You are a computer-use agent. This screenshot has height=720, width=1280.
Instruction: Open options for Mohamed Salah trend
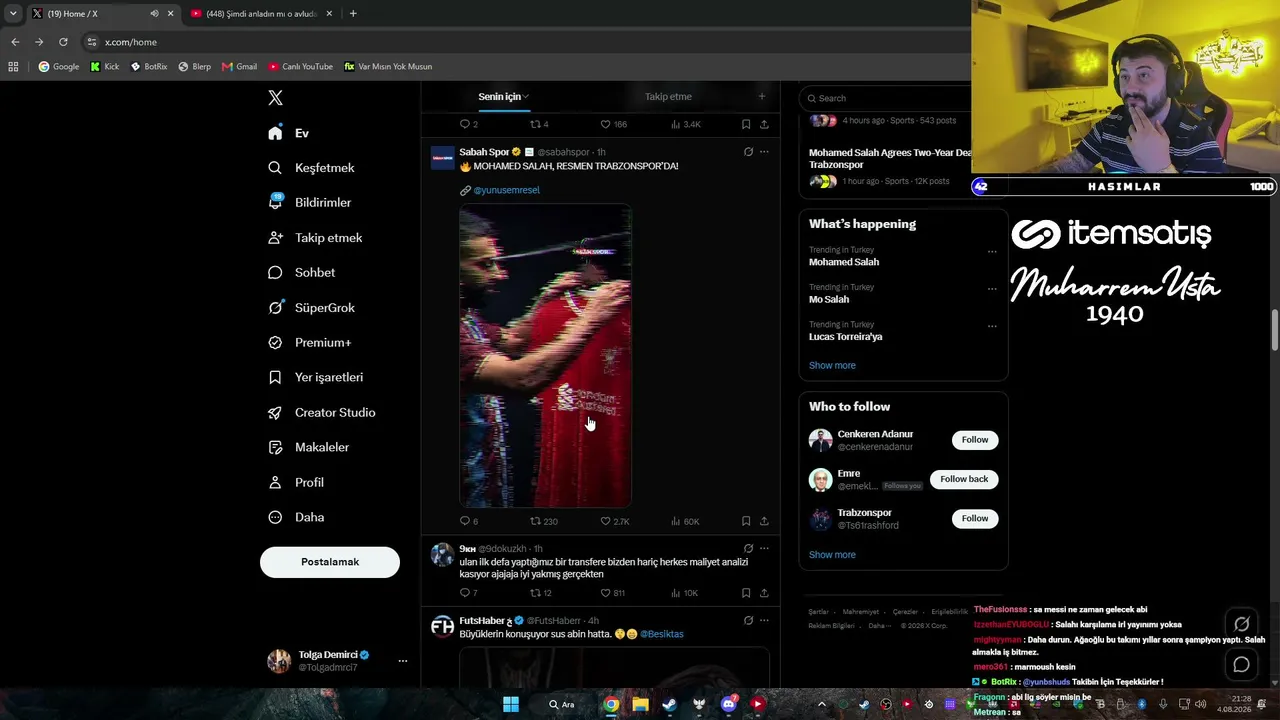pos(992,252)
